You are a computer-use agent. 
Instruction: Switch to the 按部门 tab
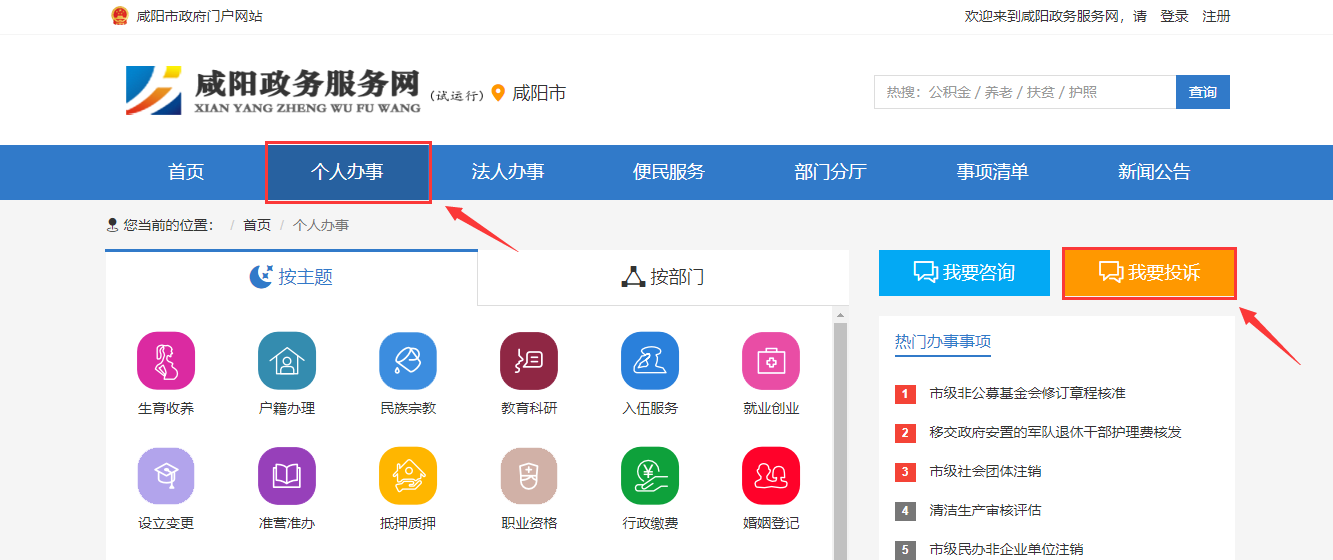[x=663, y=277]
